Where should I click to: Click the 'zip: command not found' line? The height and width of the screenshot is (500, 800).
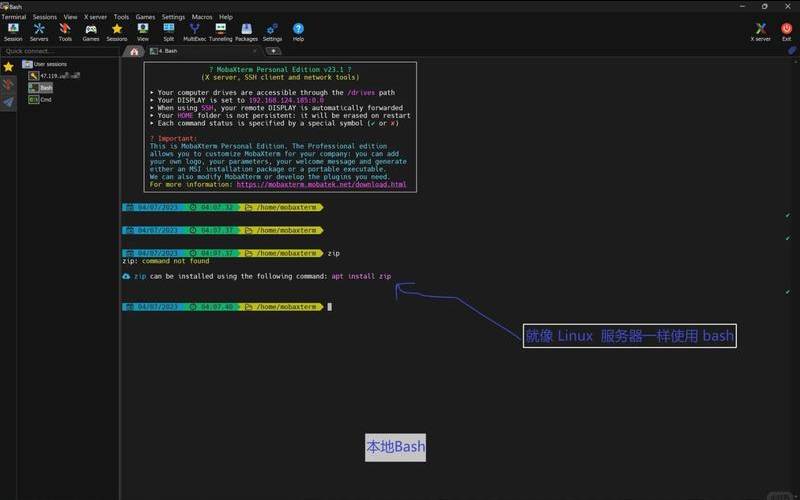[166, 261]
